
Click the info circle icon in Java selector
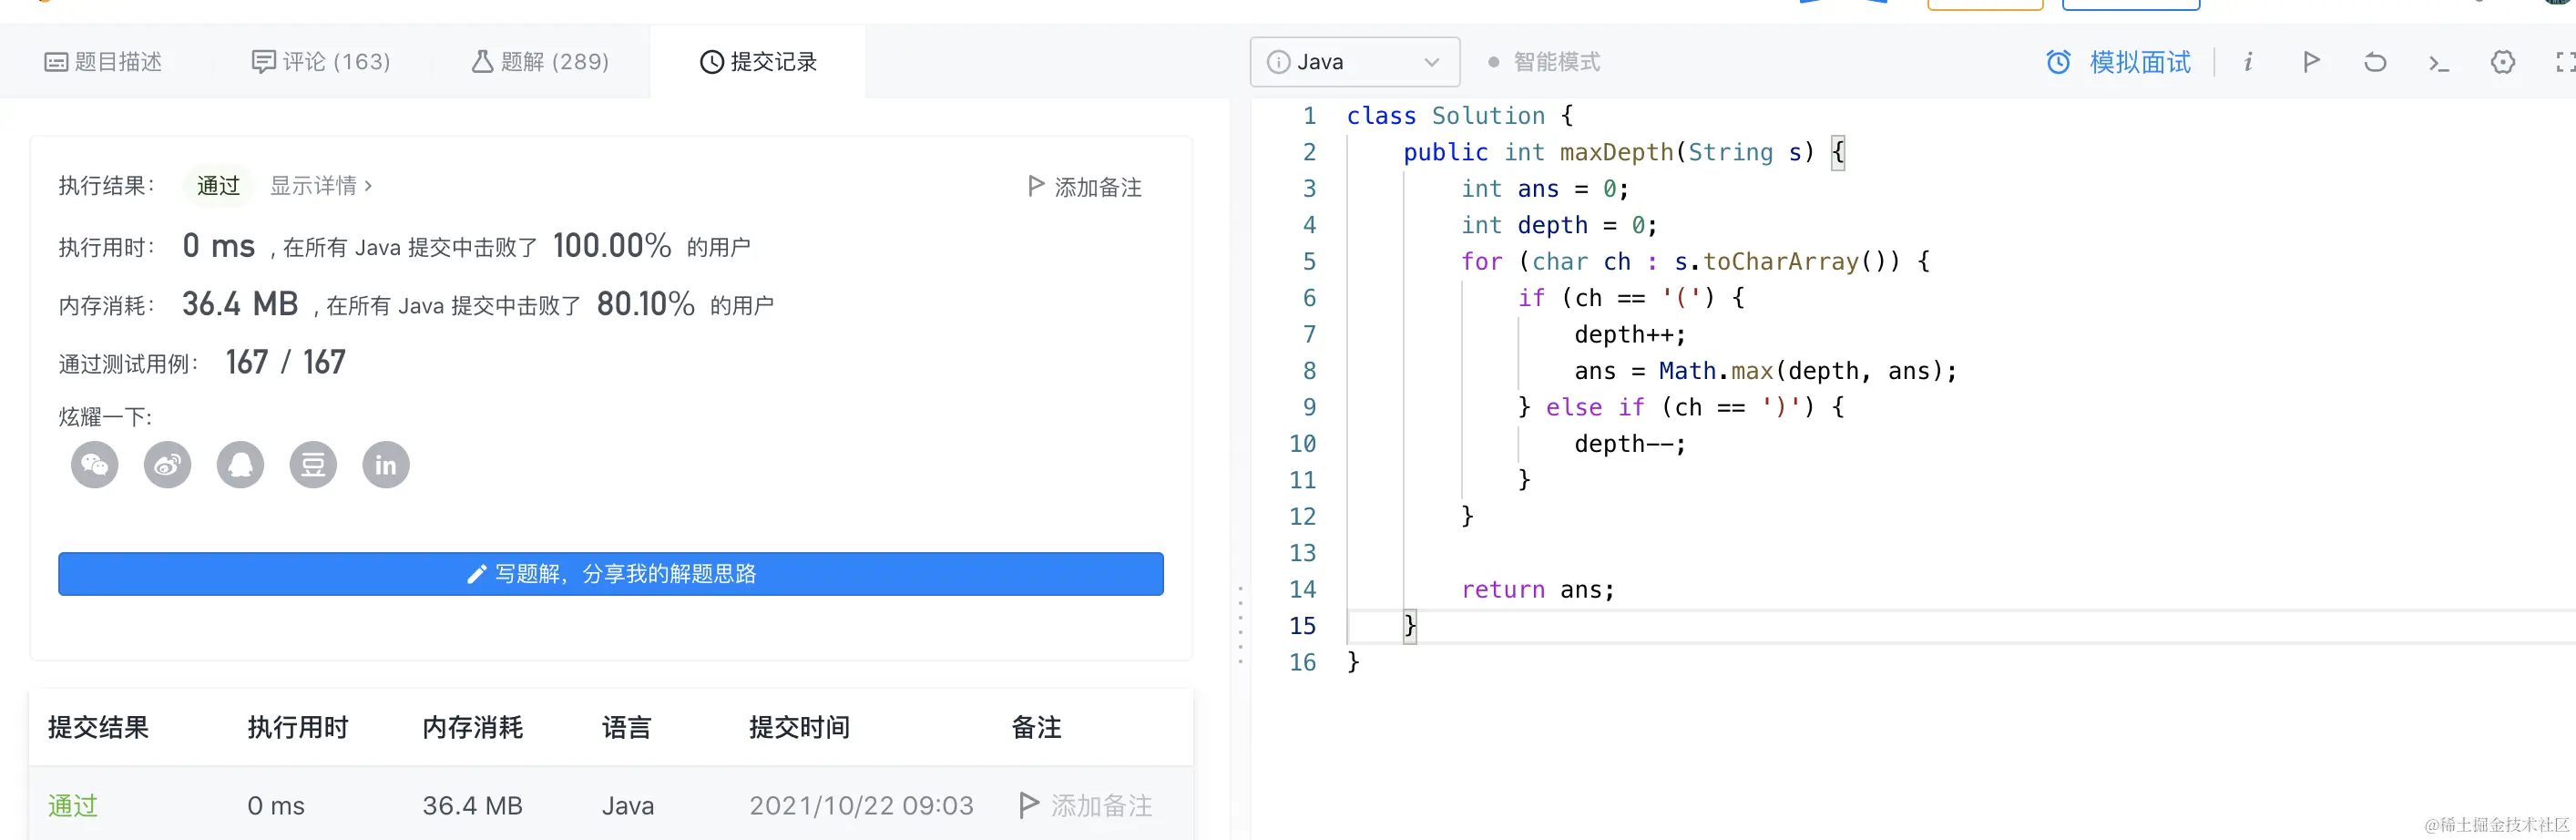pyautogui.click(x=1278, y=62)
